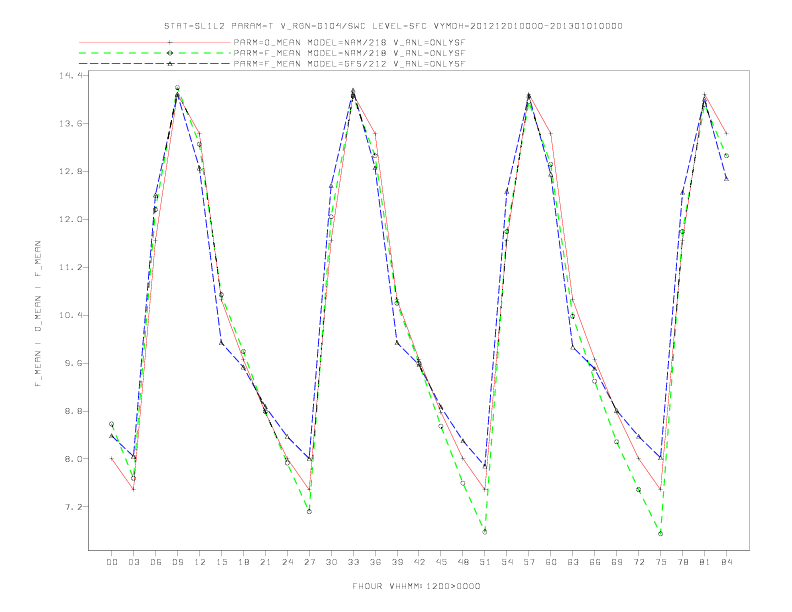The image size is (792, 612).
Task: Click the y-axis tick value 12.0
Action: pos(70,219)
